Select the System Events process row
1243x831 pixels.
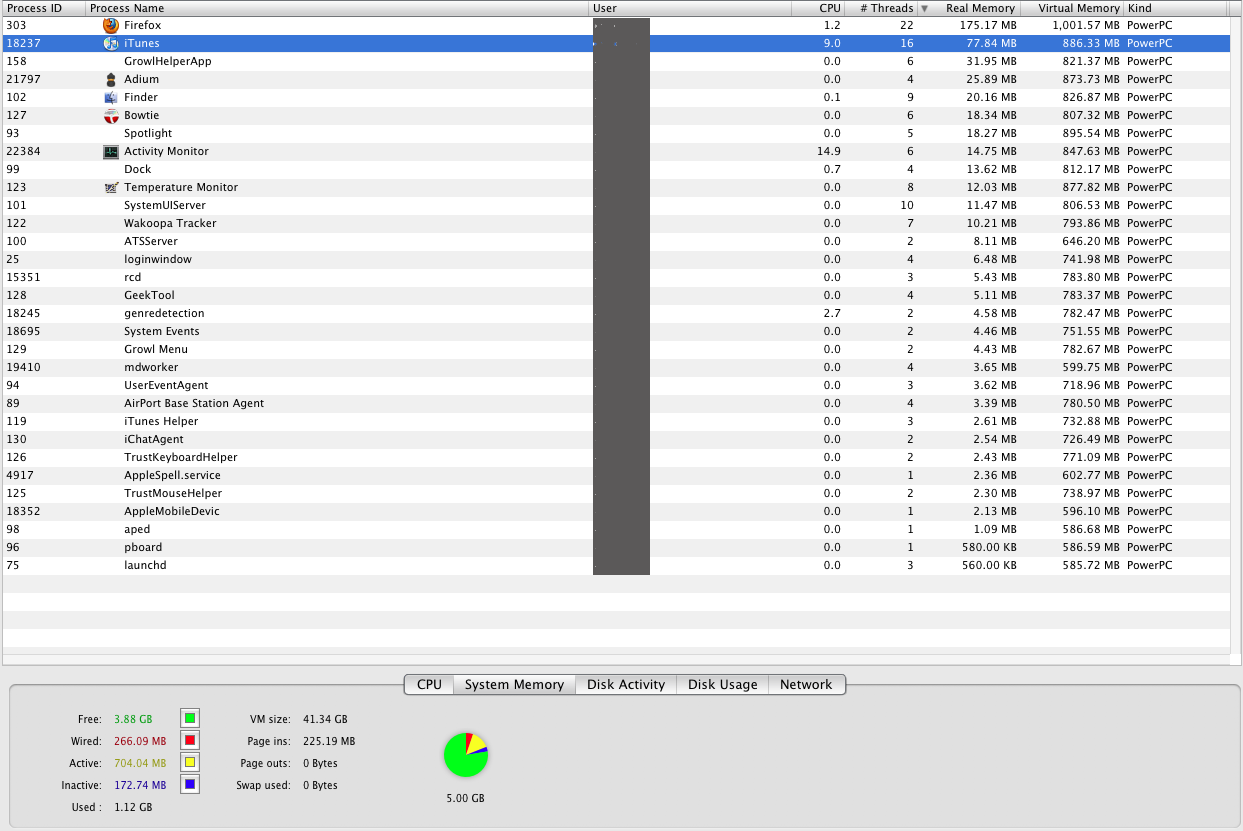click(x=616, y=331)
